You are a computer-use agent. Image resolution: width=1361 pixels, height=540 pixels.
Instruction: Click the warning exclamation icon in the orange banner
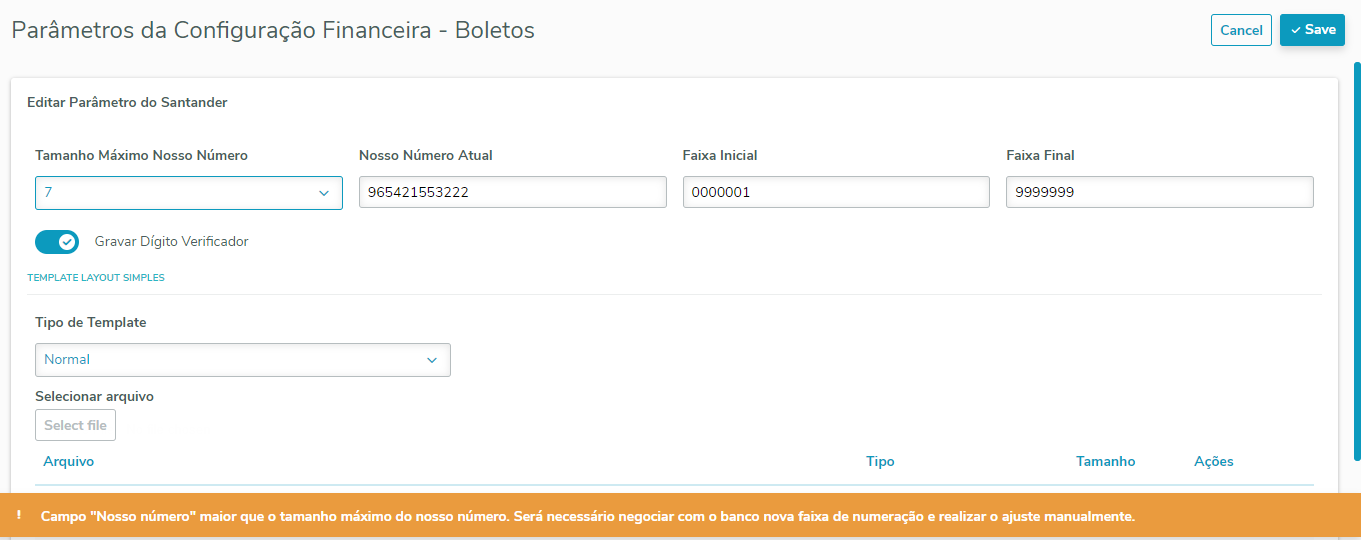pos(19,516)
